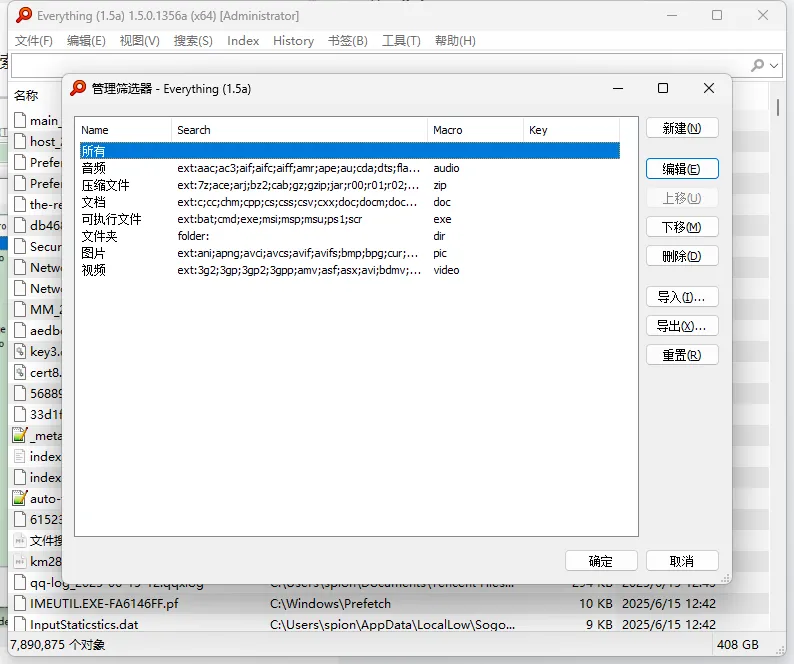This screenshot has height=664, width=794.
Task: Click the 导出(X)... button
Action: coord(682,326)
